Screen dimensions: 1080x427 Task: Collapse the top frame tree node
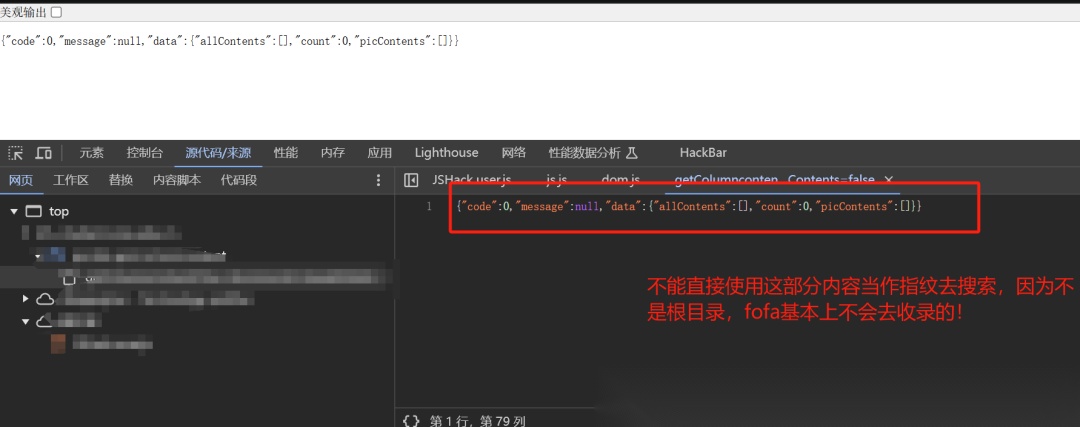(x=14, y=211)
